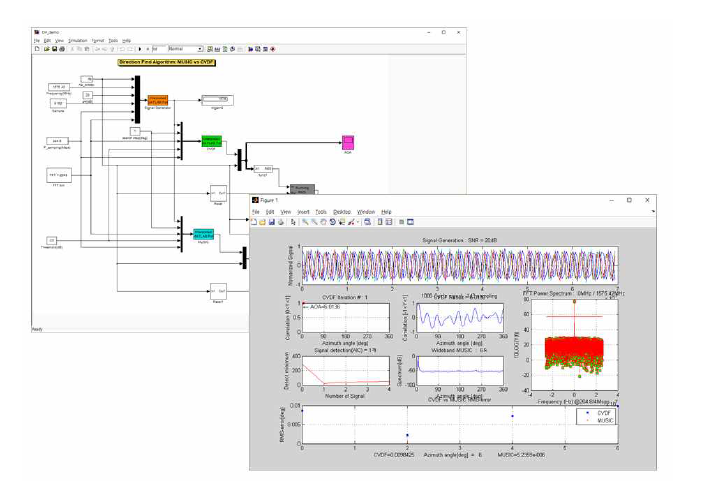Viewport: 705px width, 484px height.
Task: Open the Normal simulation mode dropdown
Action: 186,49
